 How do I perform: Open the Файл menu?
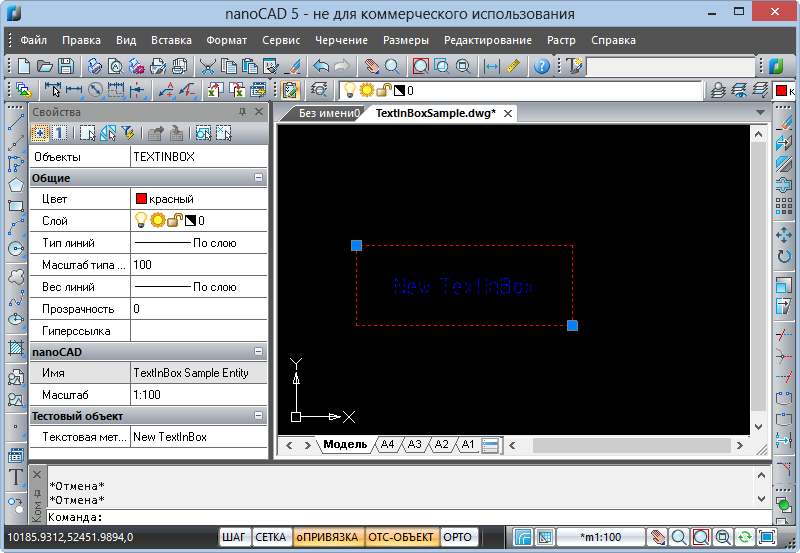tap(34, 40)
